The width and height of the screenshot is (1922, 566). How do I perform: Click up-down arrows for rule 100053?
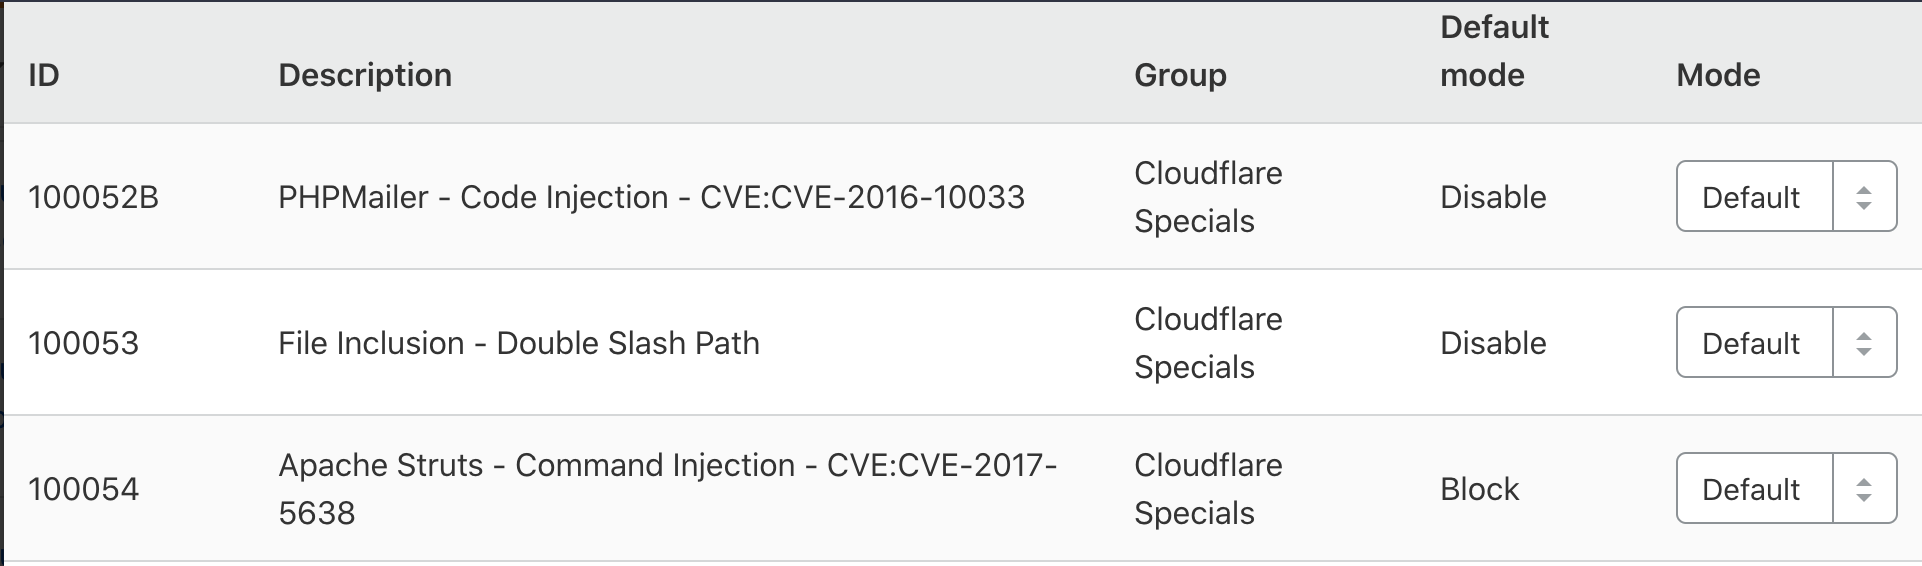[x=1863, y=343]
